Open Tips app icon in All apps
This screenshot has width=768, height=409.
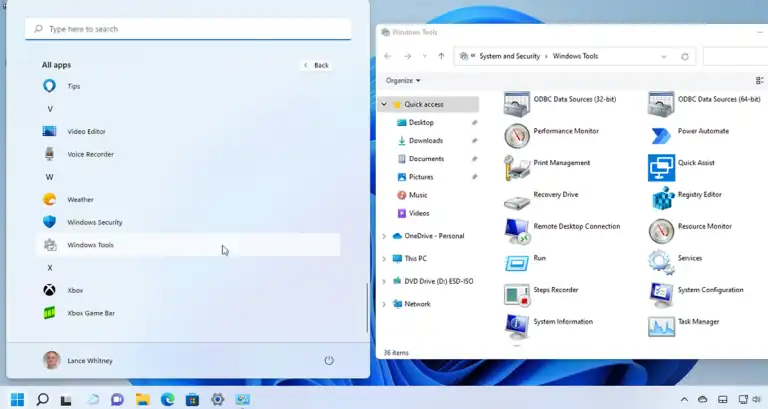(x=49, y=86)
